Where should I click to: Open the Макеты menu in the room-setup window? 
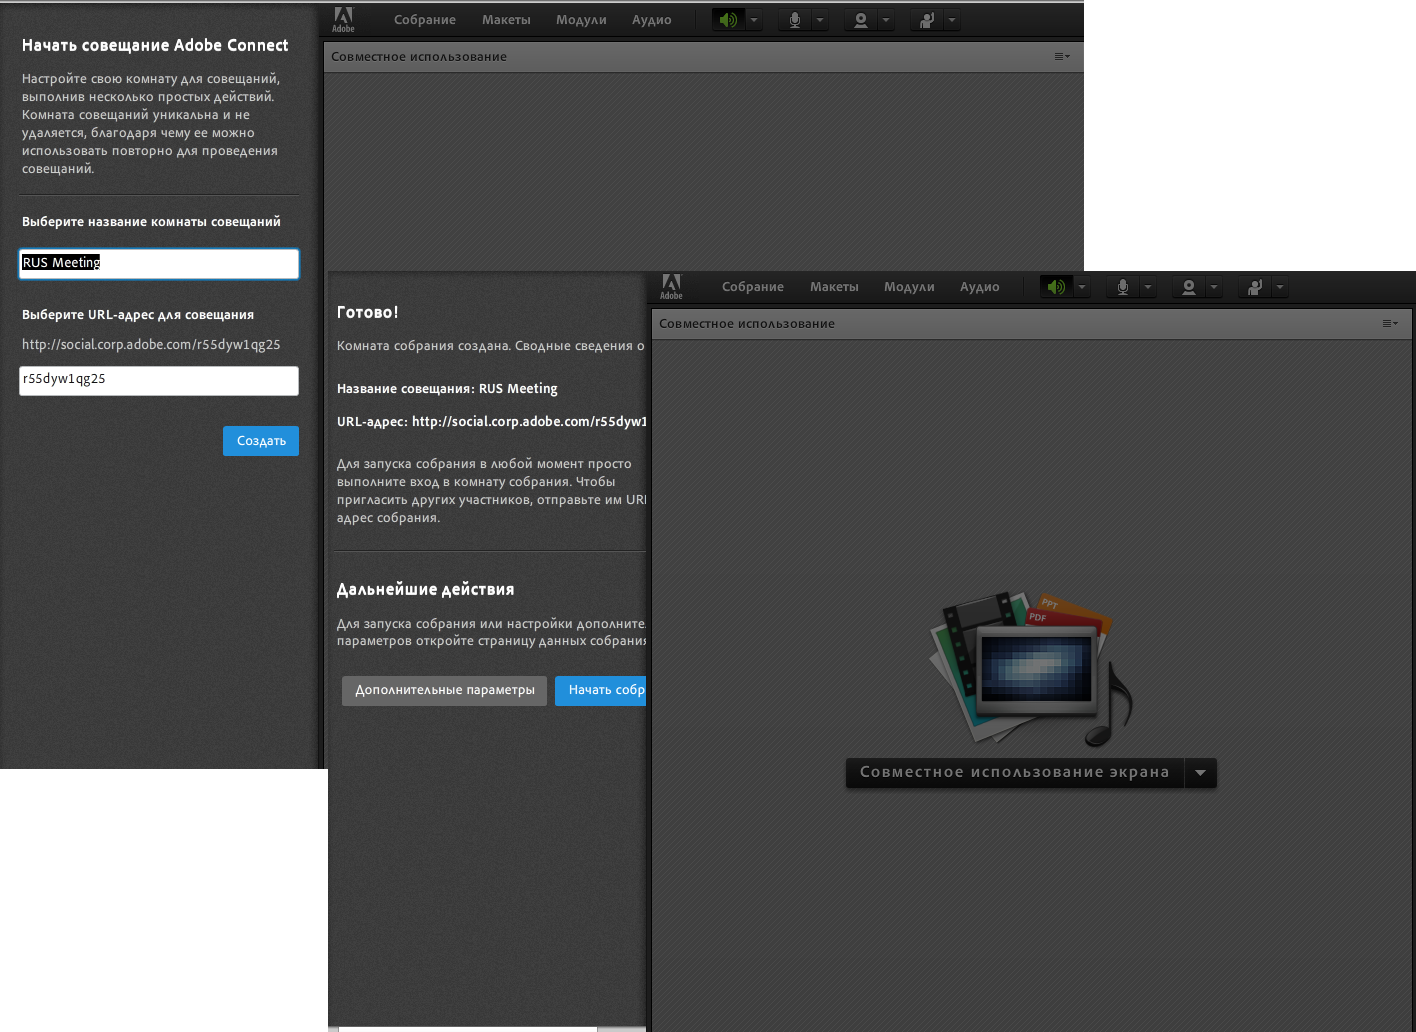coord(506,20)
